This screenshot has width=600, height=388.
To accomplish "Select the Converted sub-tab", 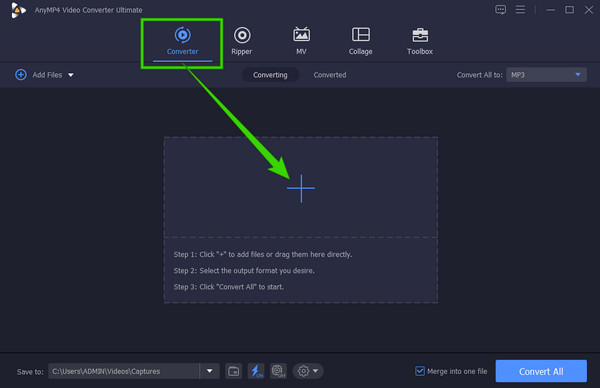I will coord(330,75).
